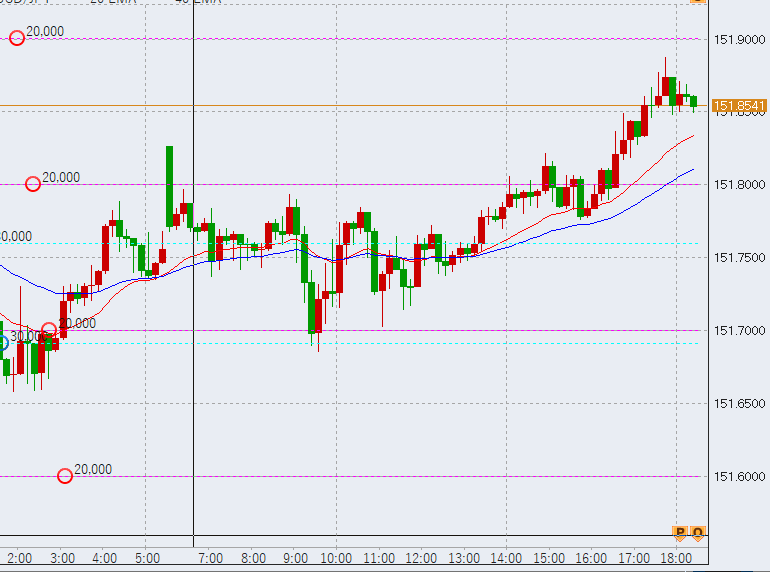Click the red order circle at 151.900
This screenshot has width=770, height=572.
[x=16, y=38]
